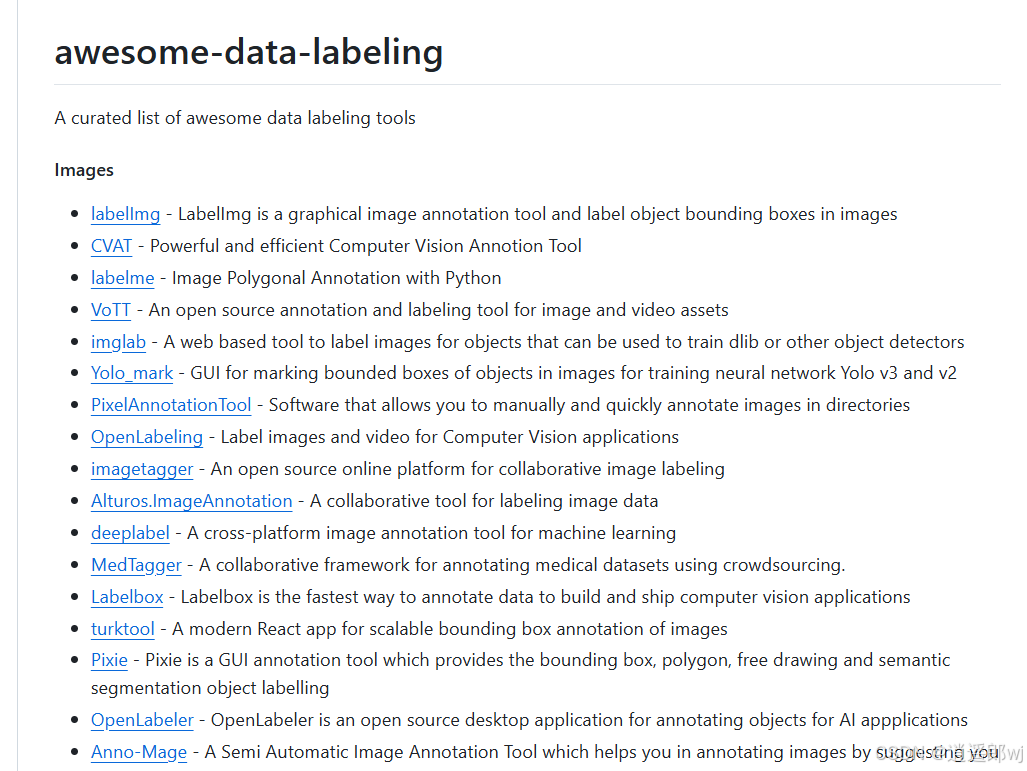Click the Images section heading
The width and height of the screenshot is (1027, 771).
tap(84, 170)
